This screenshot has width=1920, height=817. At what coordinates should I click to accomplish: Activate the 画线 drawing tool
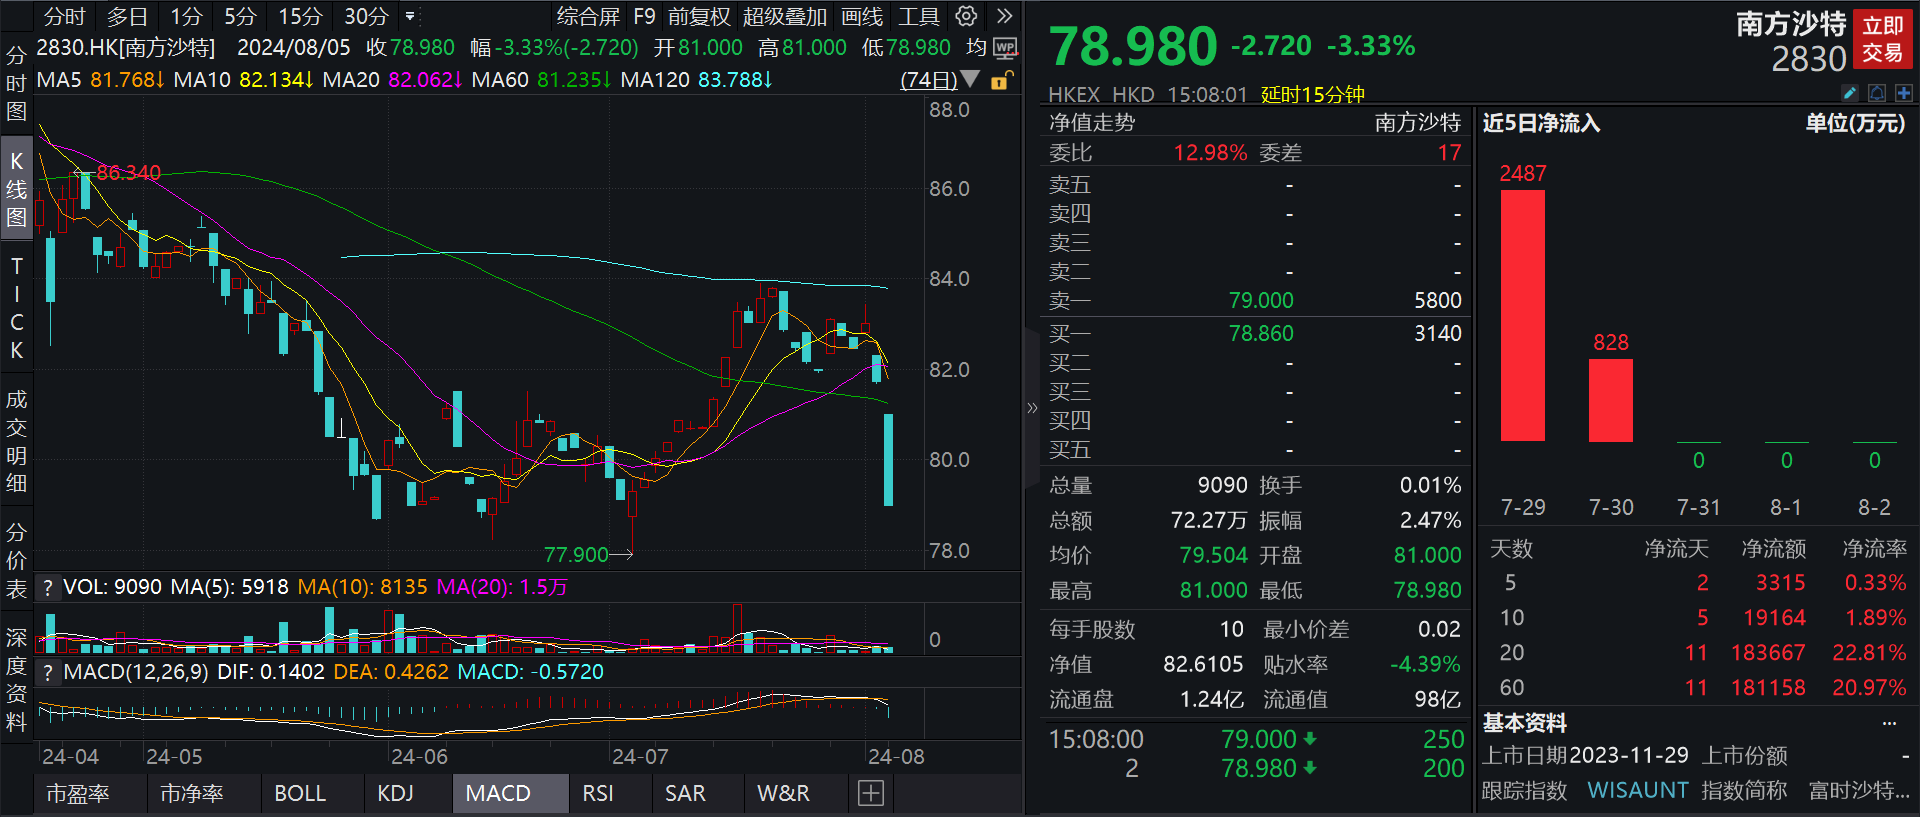tap(862, 16)
